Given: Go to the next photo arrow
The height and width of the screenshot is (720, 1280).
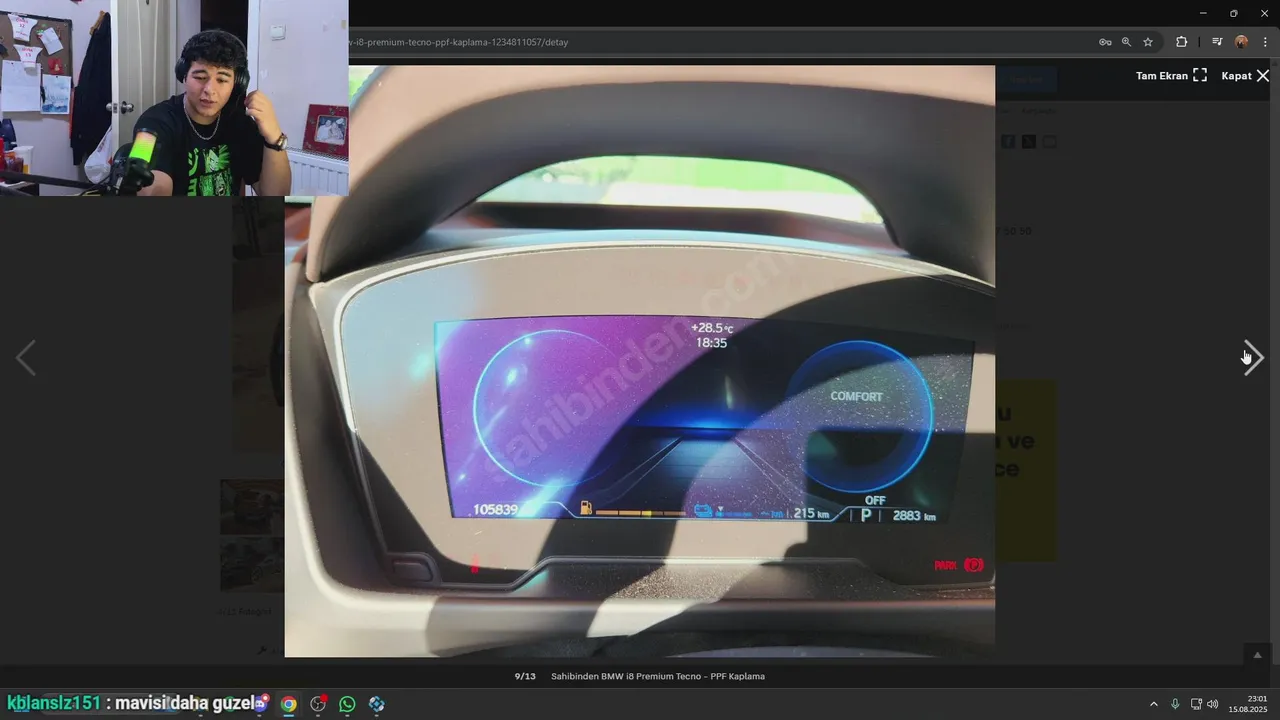Looking at the screenshot, I should [x=1253, y=358].
